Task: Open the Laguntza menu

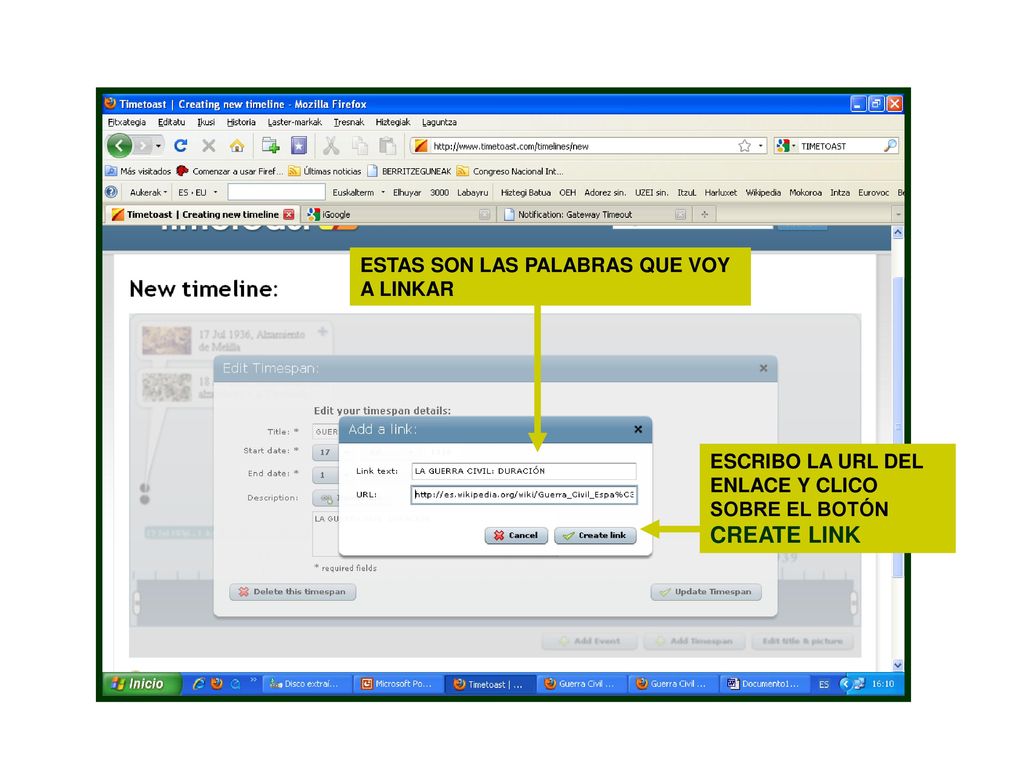Action: [439, 122]
